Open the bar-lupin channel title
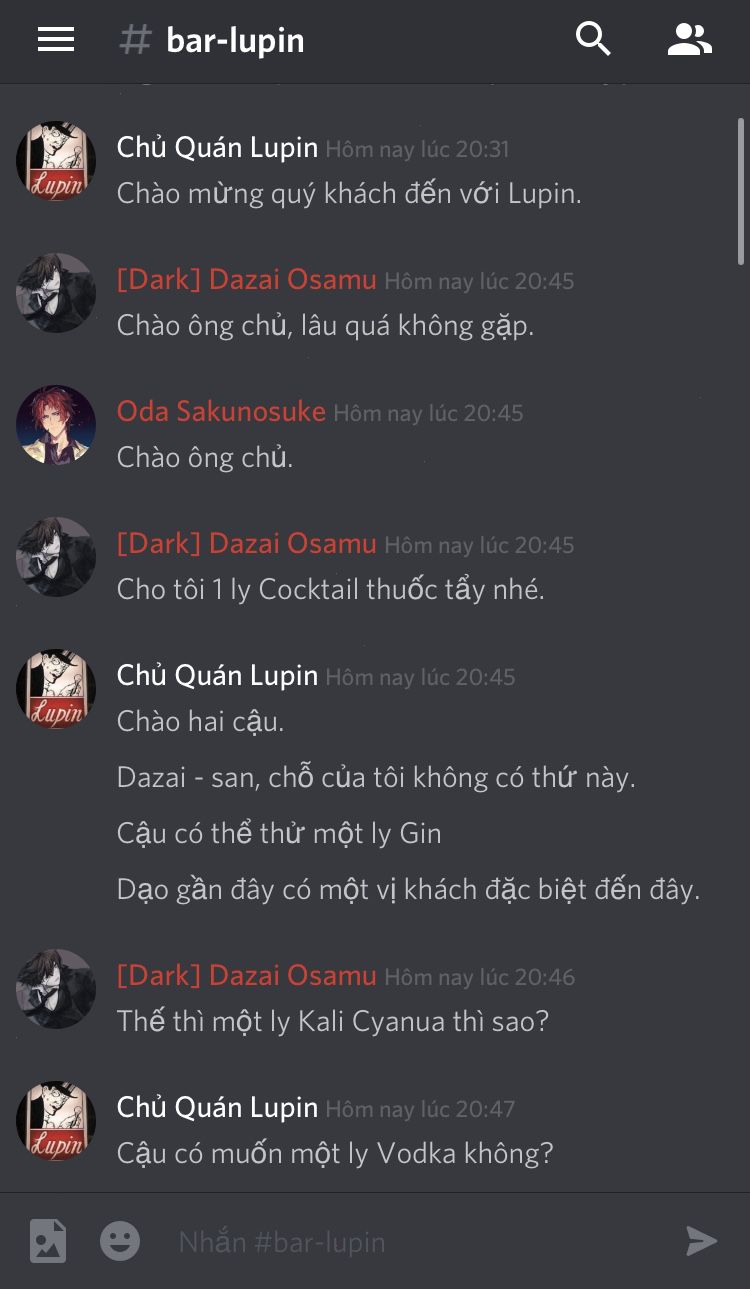 point(235,41)
